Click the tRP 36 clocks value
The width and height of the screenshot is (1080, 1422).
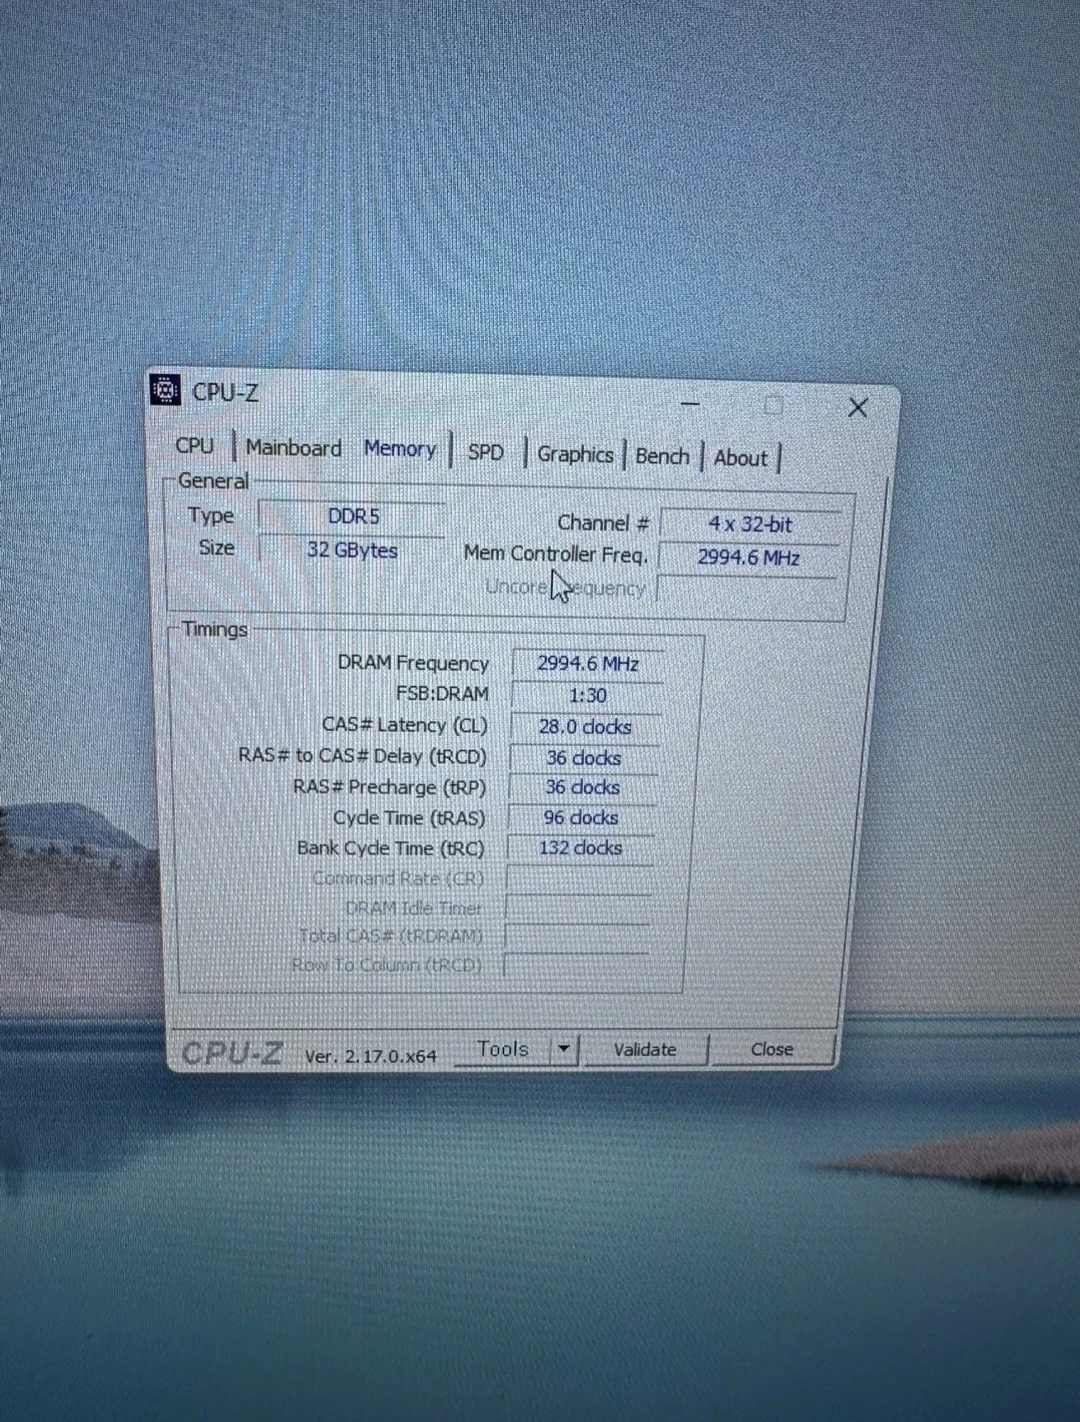point(582,788)
